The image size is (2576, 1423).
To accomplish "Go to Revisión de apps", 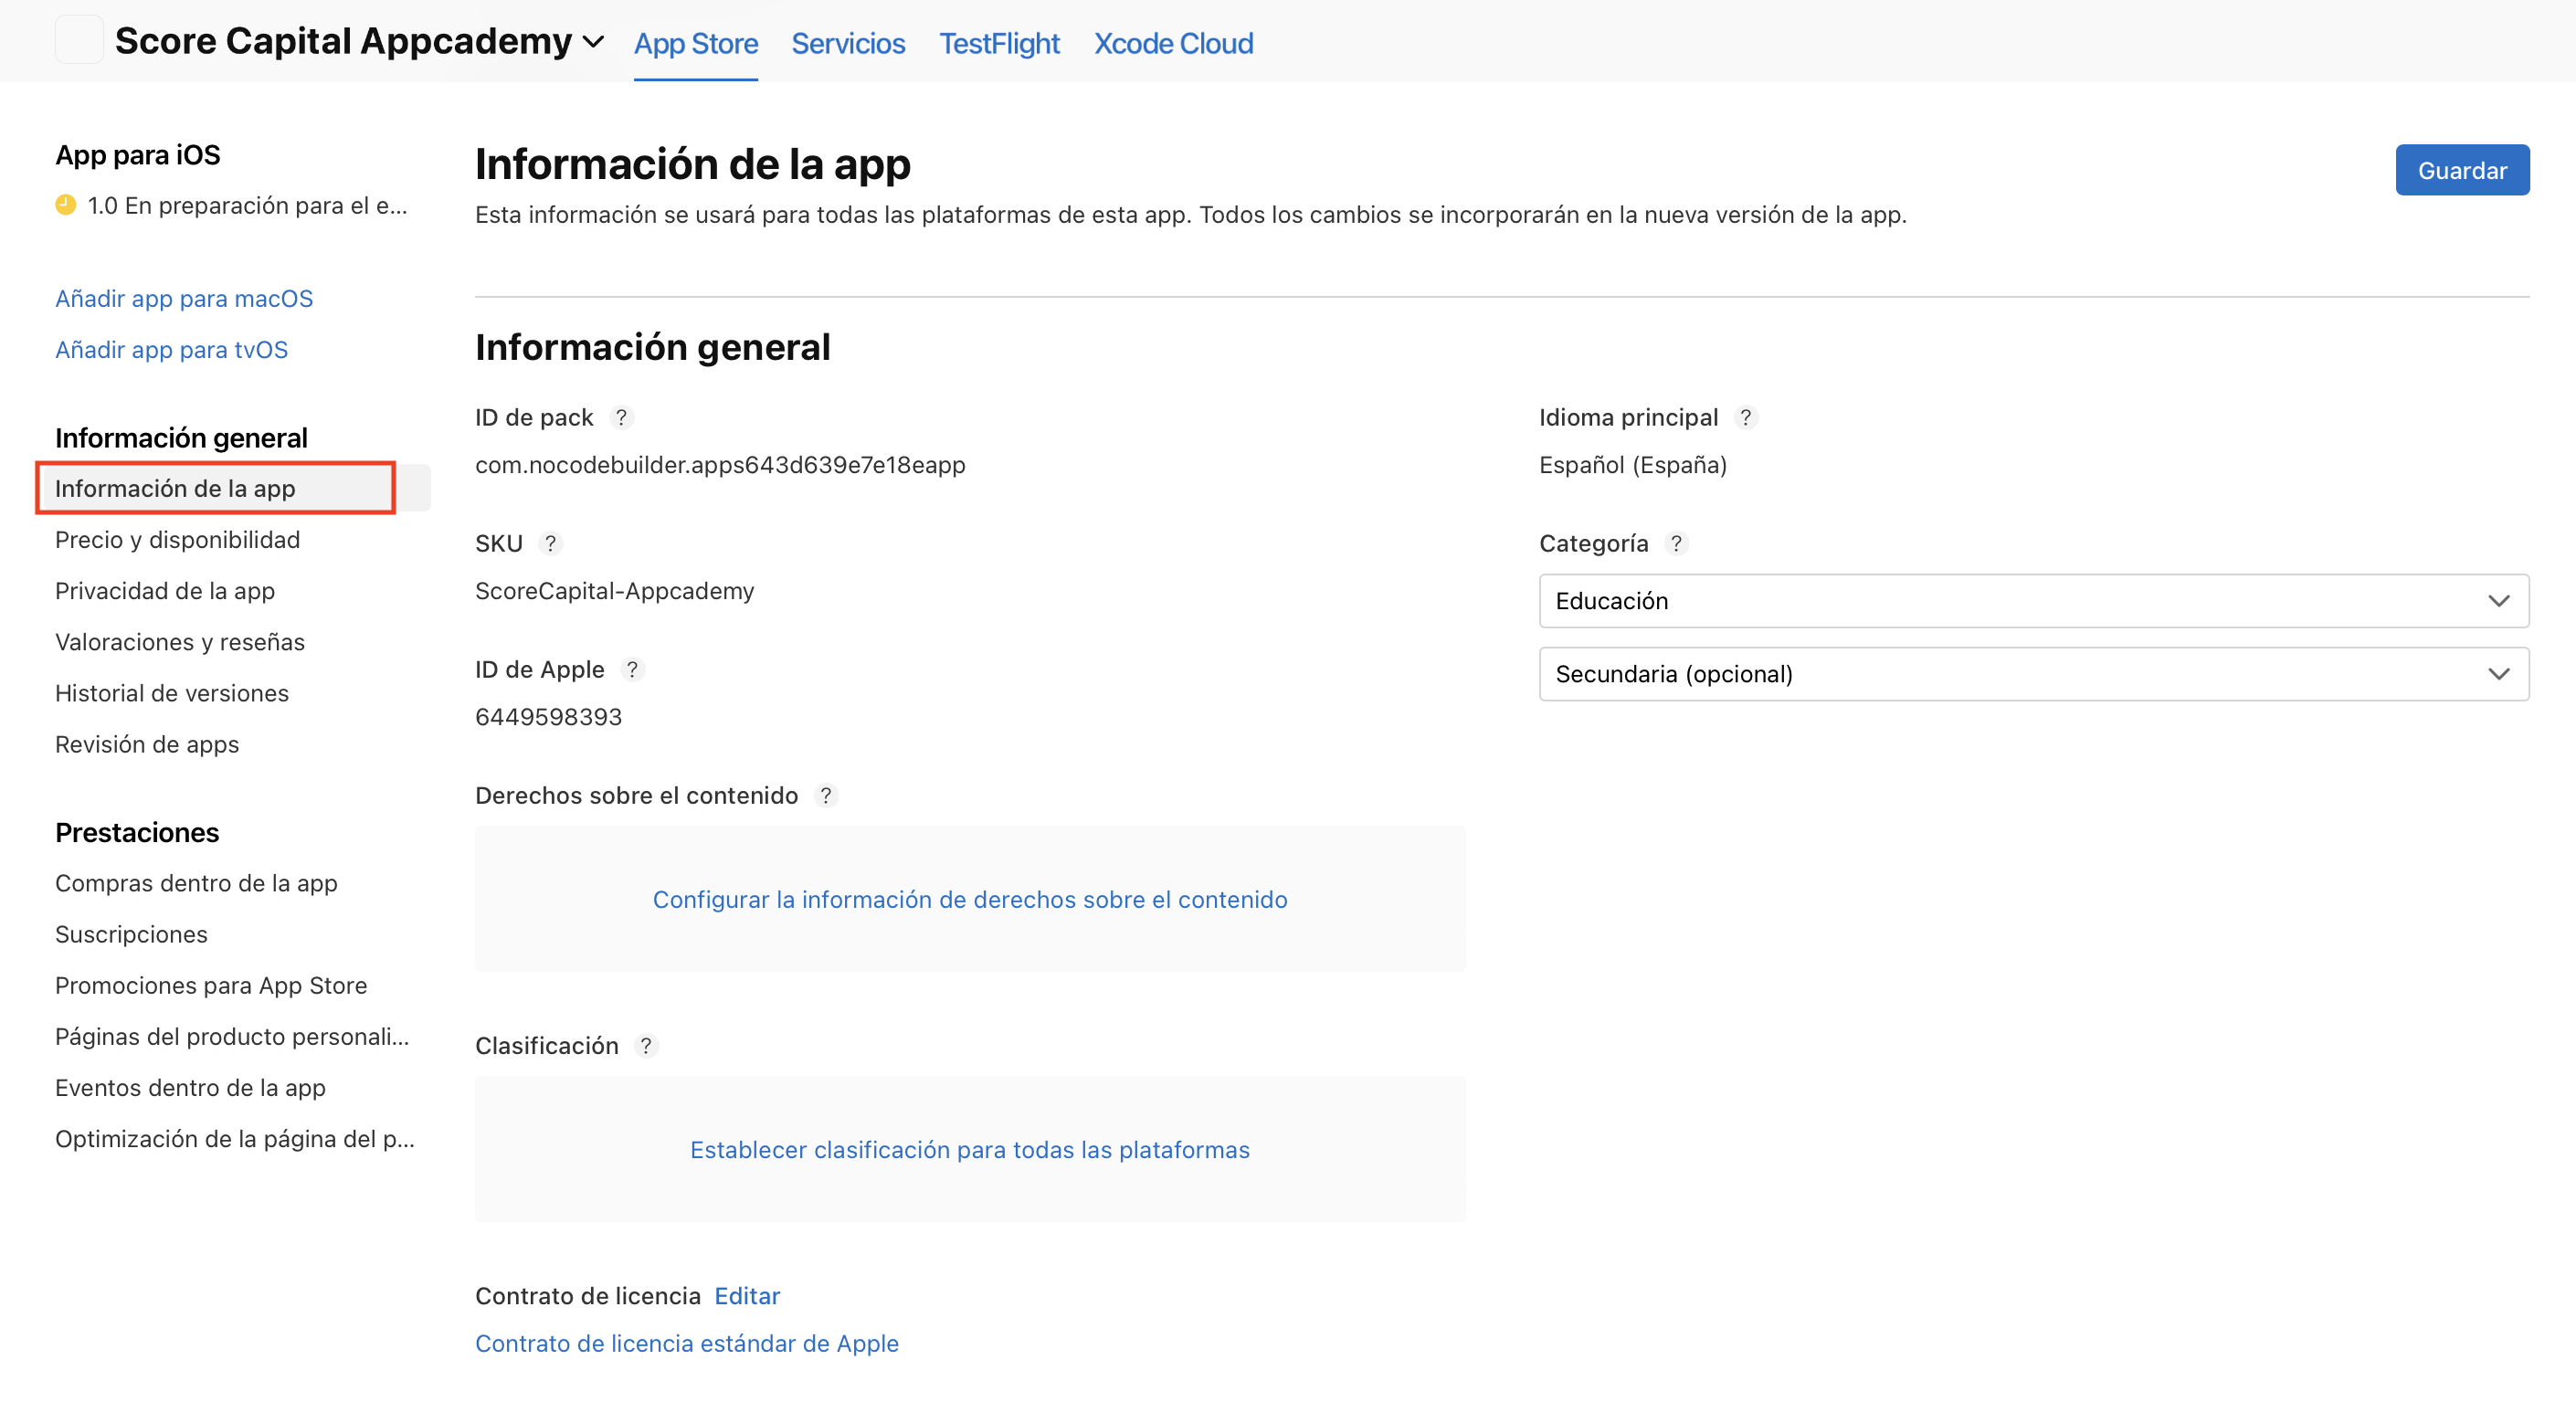I will (x=147, y=744).
